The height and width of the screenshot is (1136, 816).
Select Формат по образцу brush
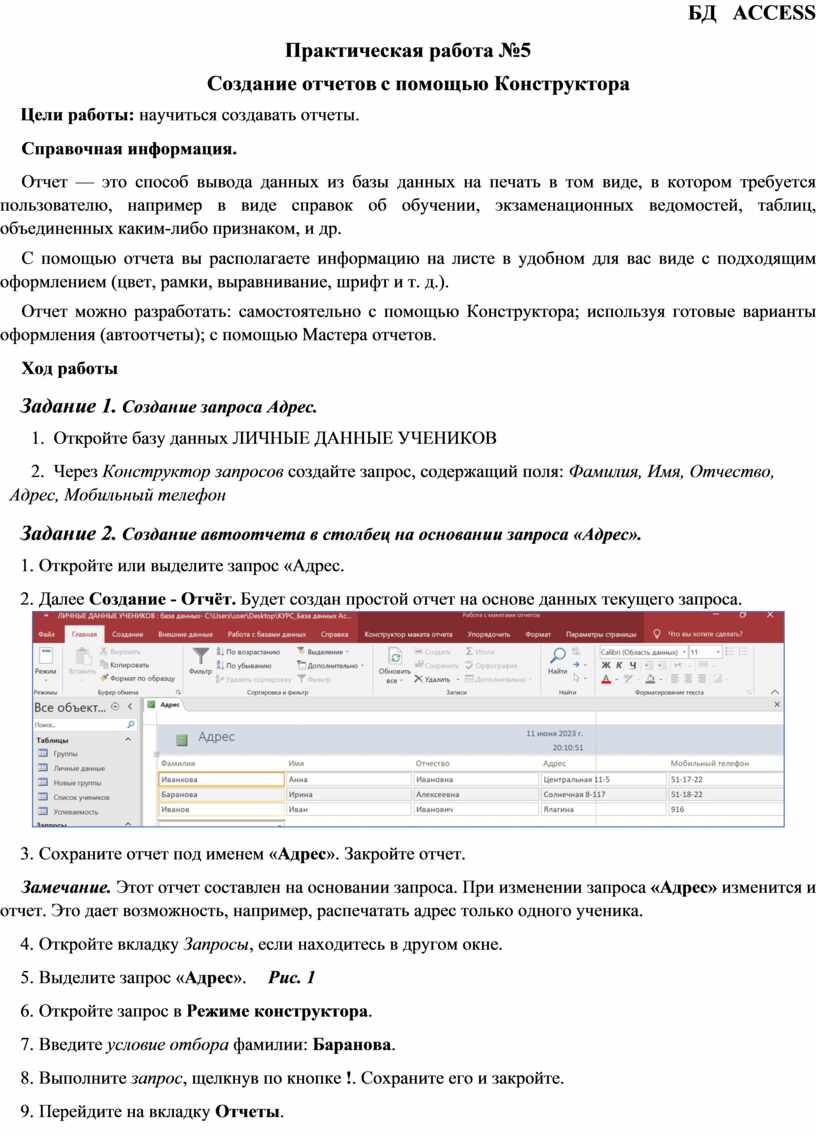coord(138,678)
